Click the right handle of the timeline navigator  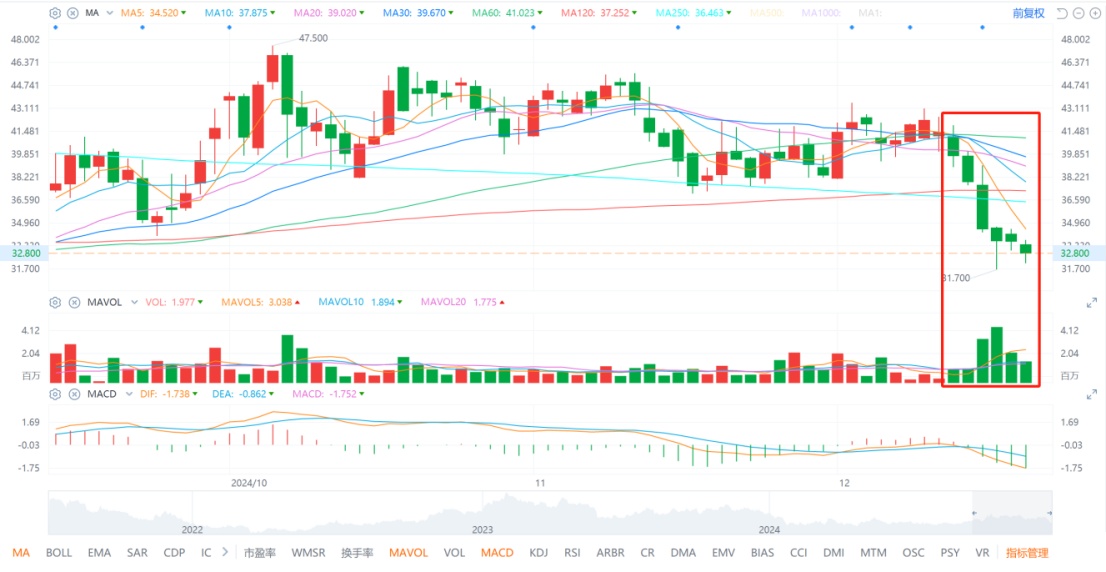pyautogui.click(x=1050, y=513)
